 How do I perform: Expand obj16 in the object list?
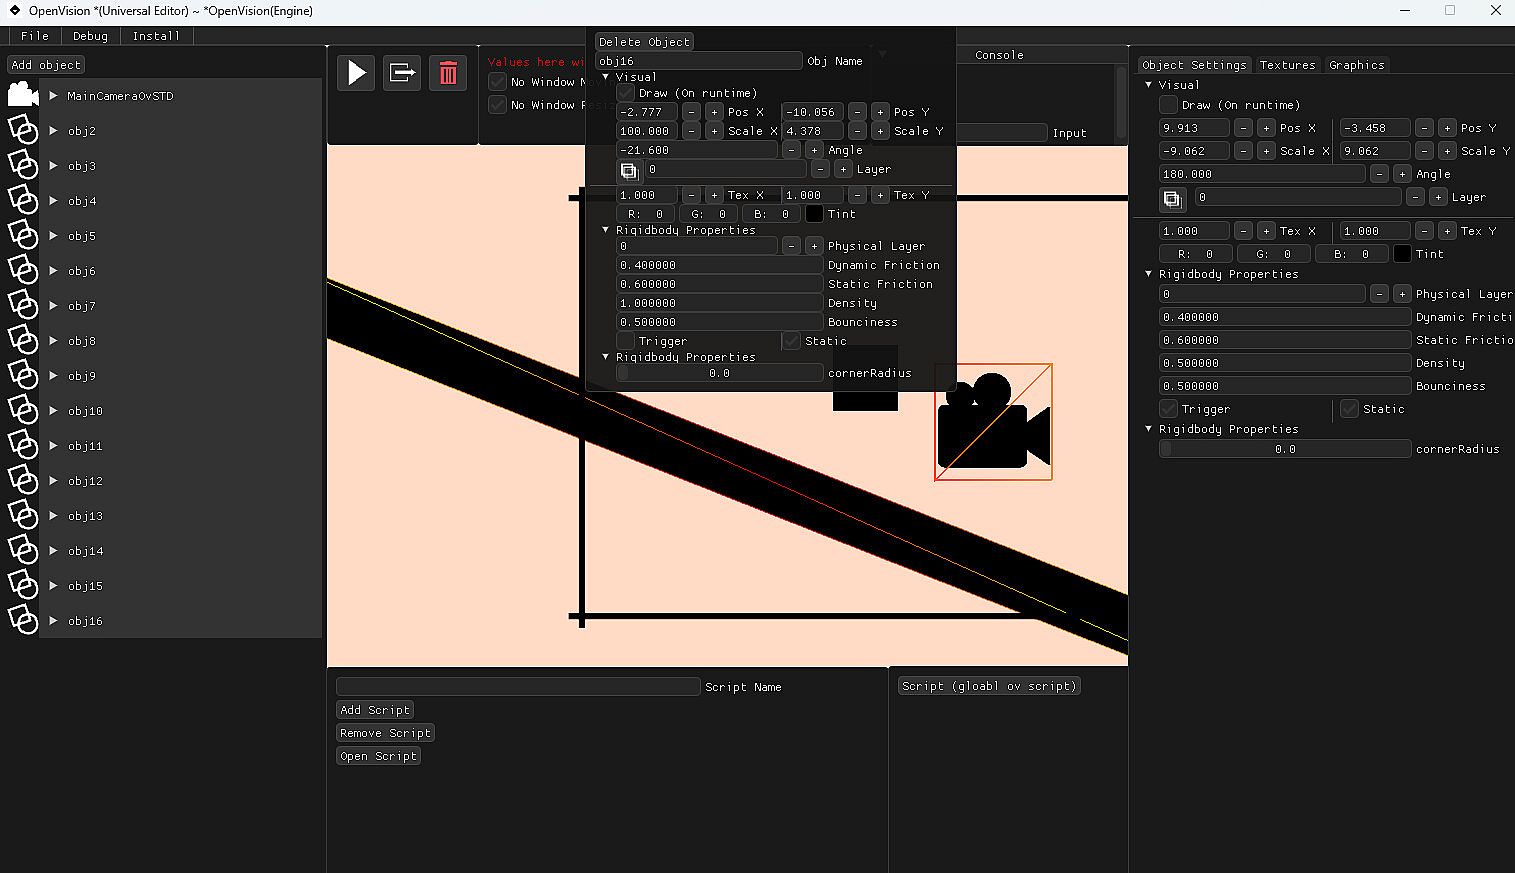click(54, 621)
